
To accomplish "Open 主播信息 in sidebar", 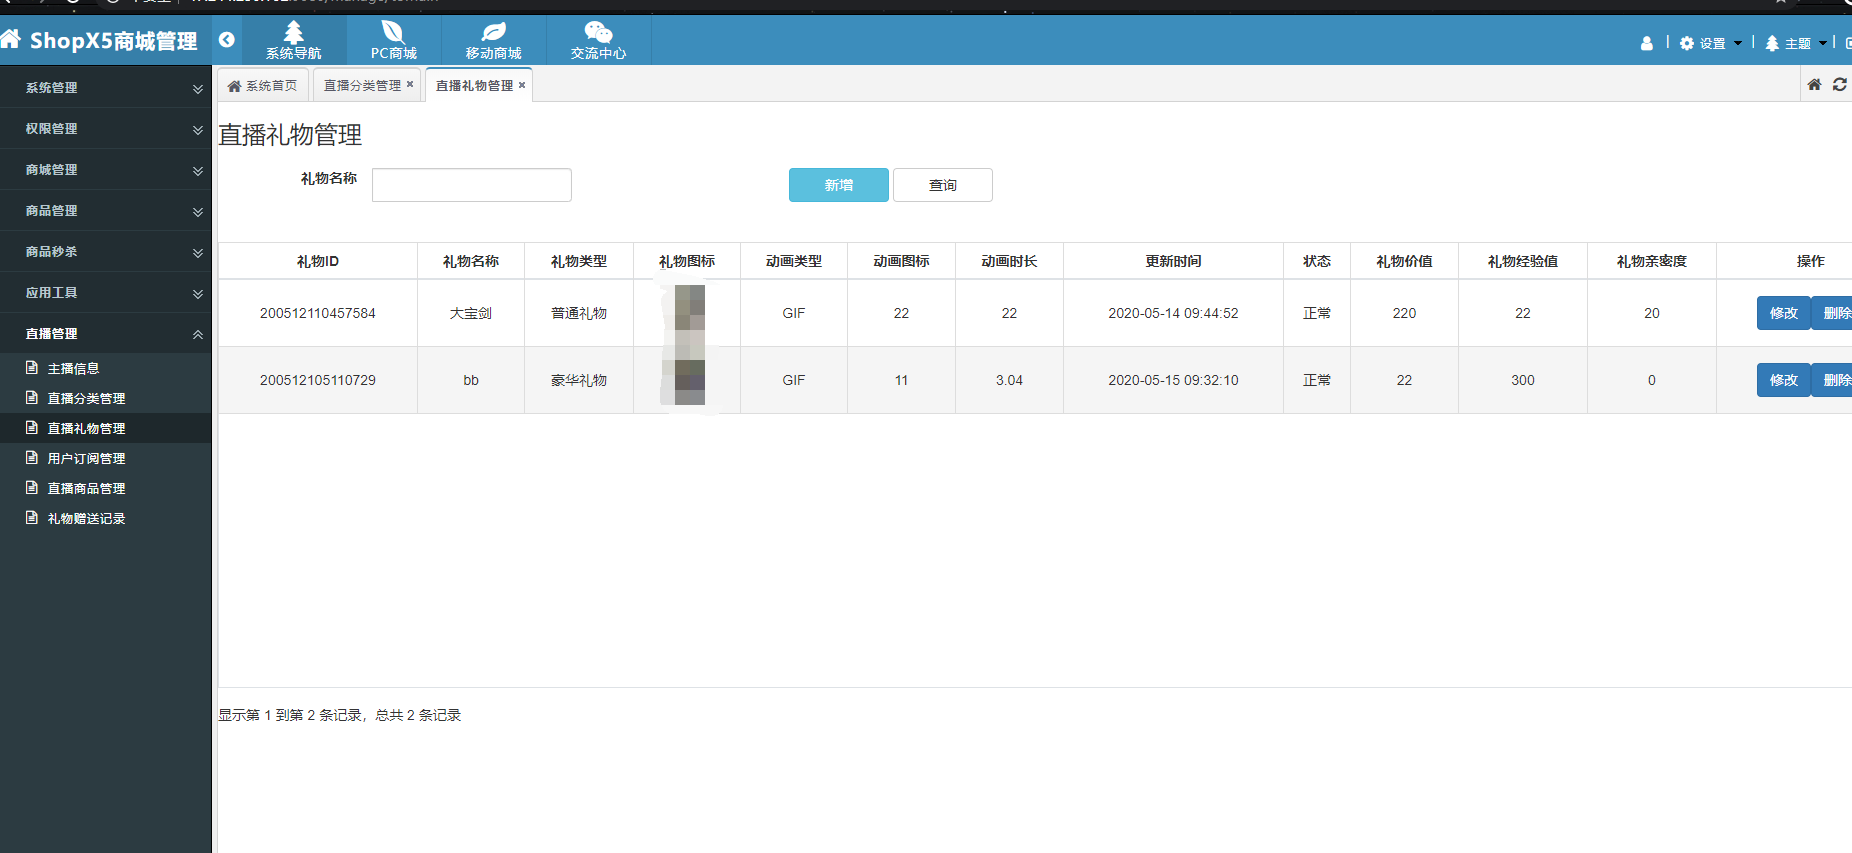I will (x=106, y=368).
